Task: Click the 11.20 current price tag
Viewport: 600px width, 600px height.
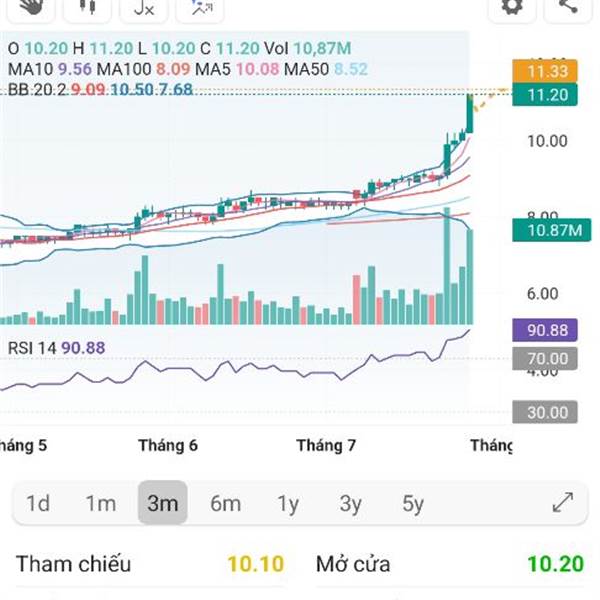Action: 545,95
